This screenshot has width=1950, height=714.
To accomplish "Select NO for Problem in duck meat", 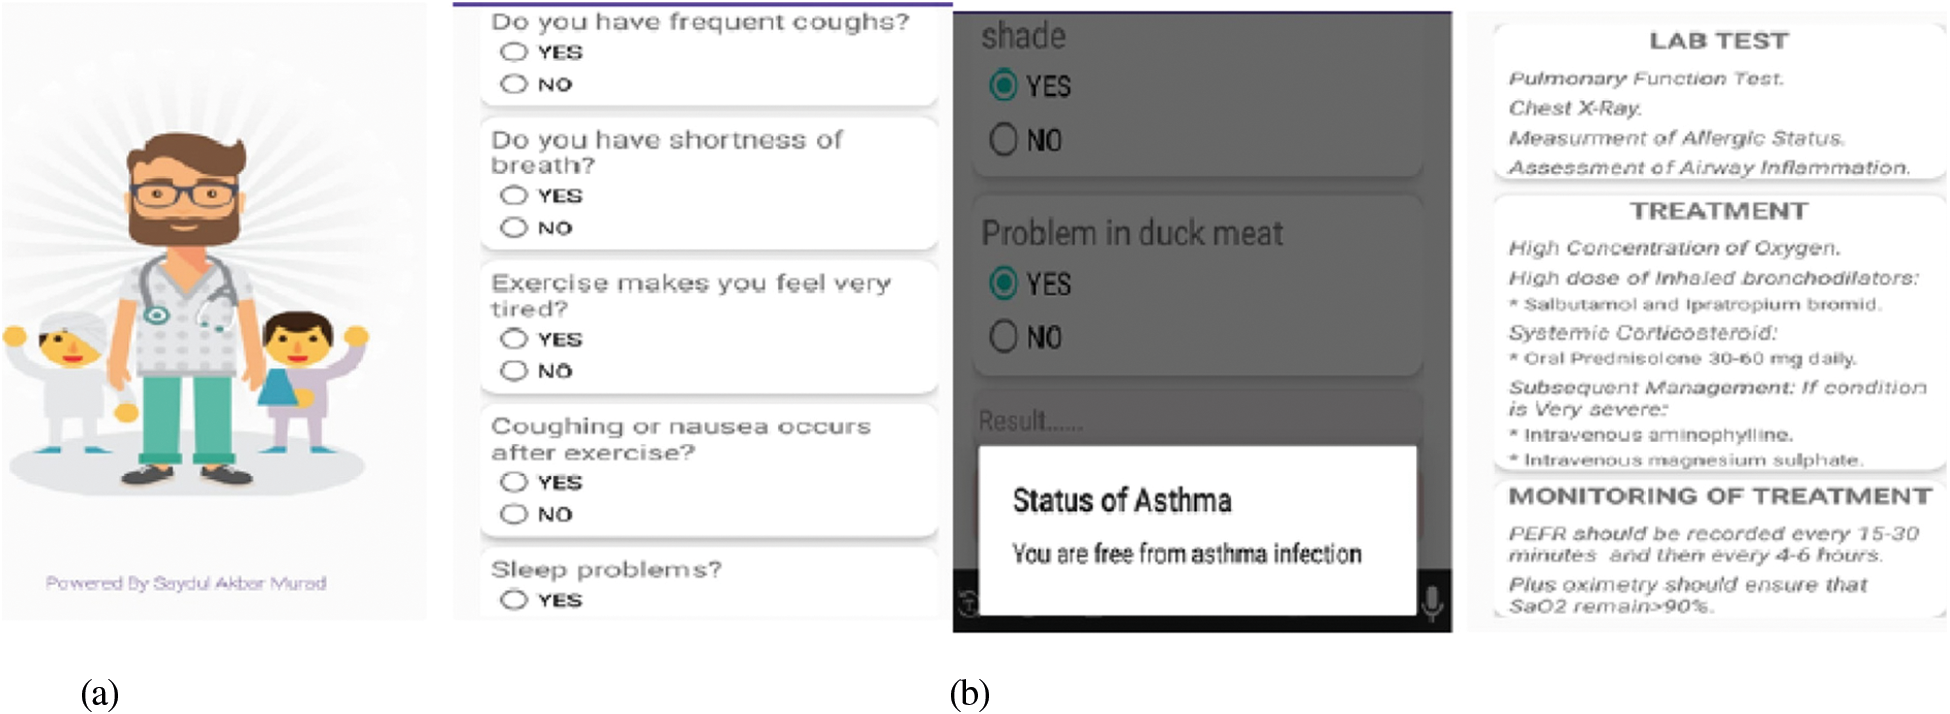I will pos(1003,337).
